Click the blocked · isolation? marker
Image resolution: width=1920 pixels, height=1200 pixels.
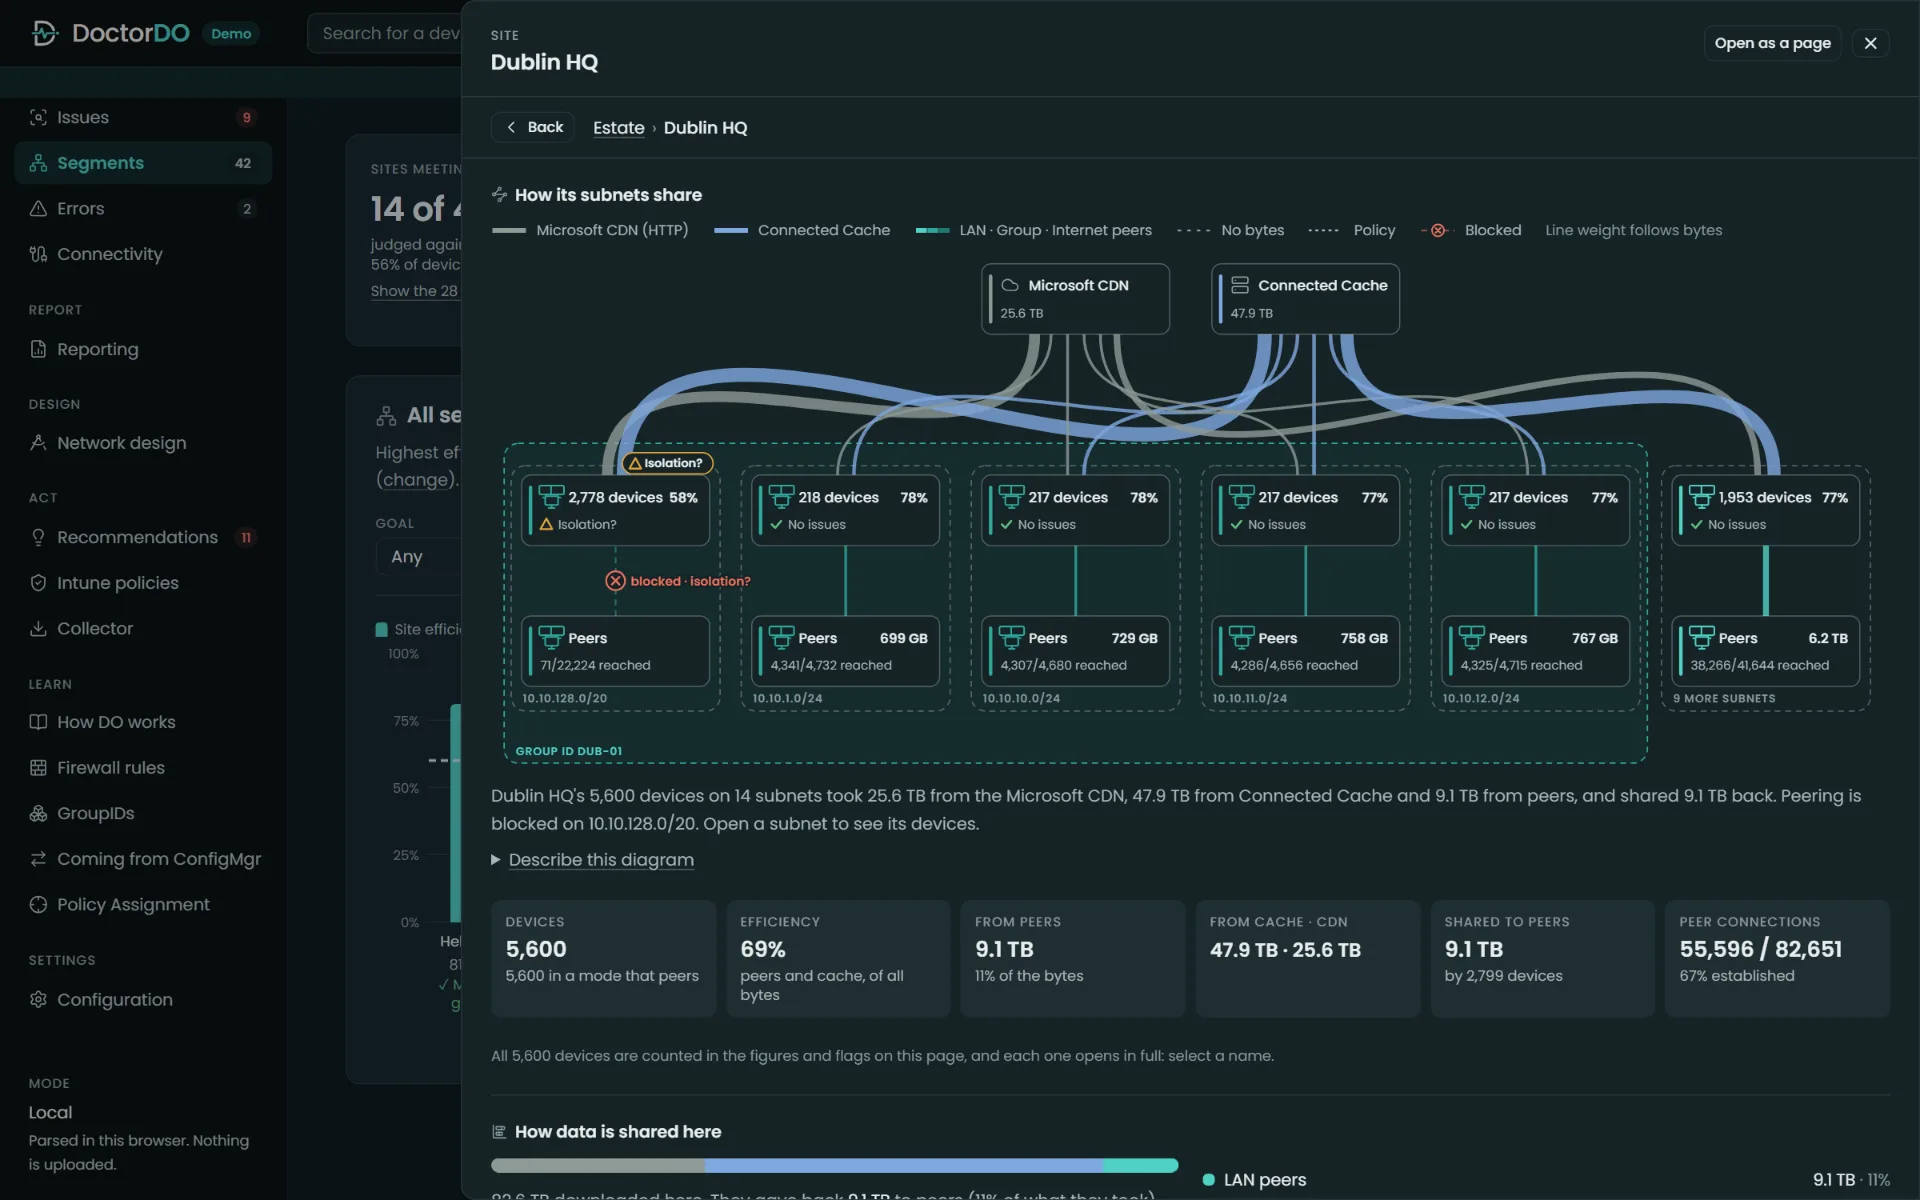coord(678,581)
